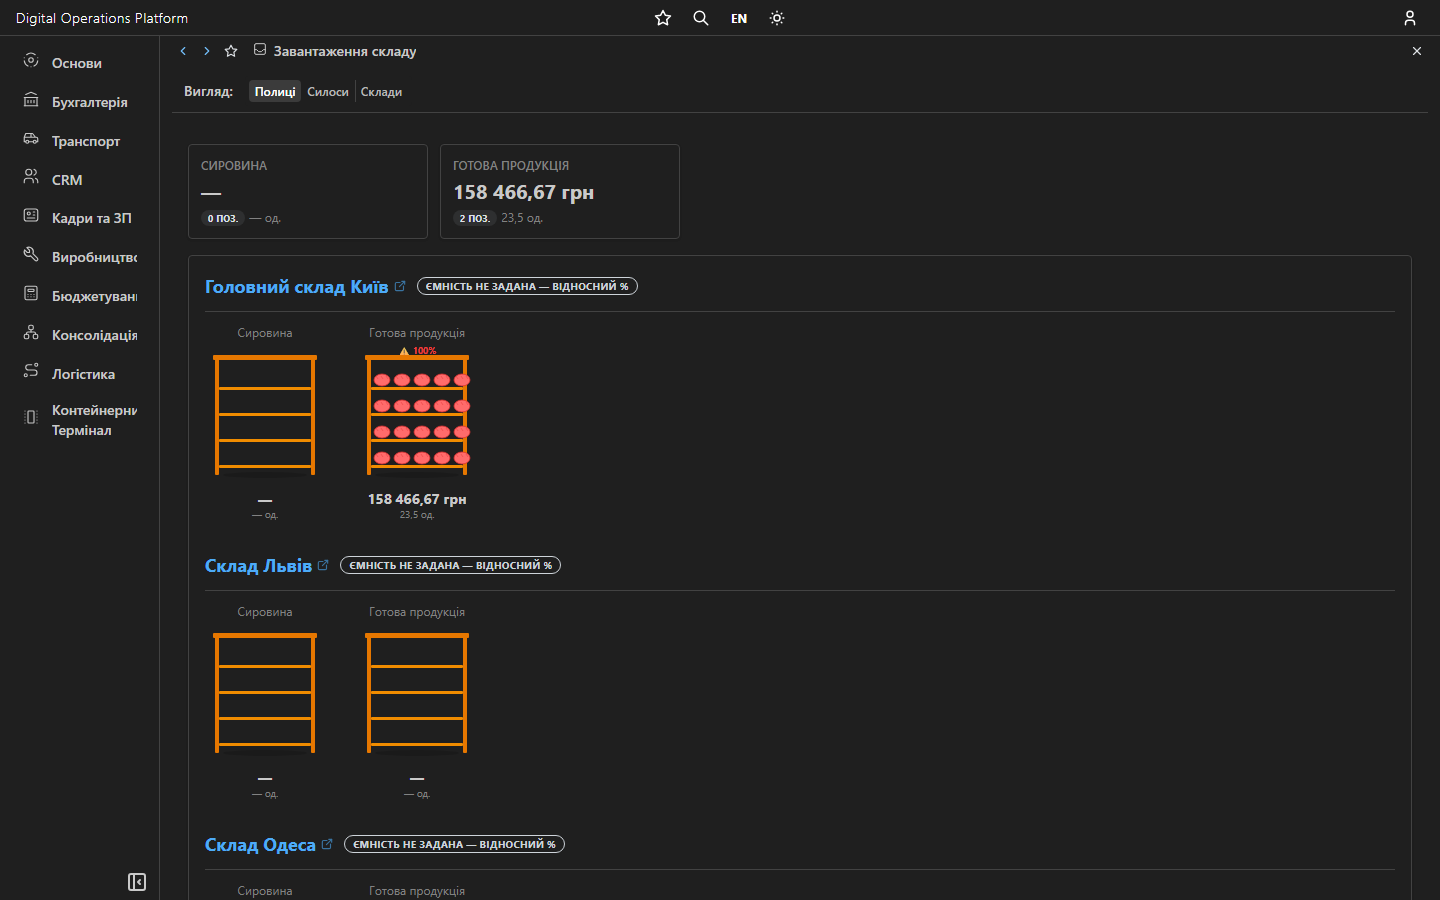1440x900 pixels.
Task: Close the Завантаження складу panel
Action: [x=1417, y=51]
